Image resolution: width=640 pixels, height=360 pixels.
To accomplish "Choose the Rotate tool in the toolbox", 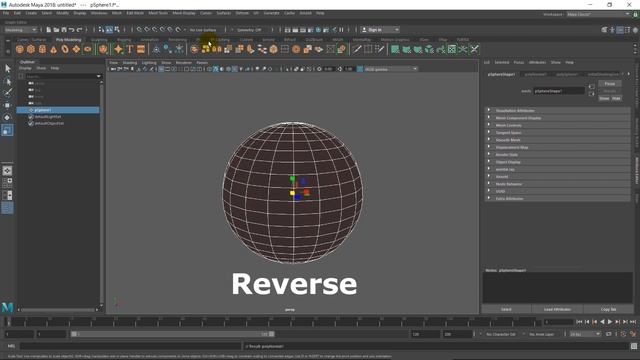I will tap(7, 118).
